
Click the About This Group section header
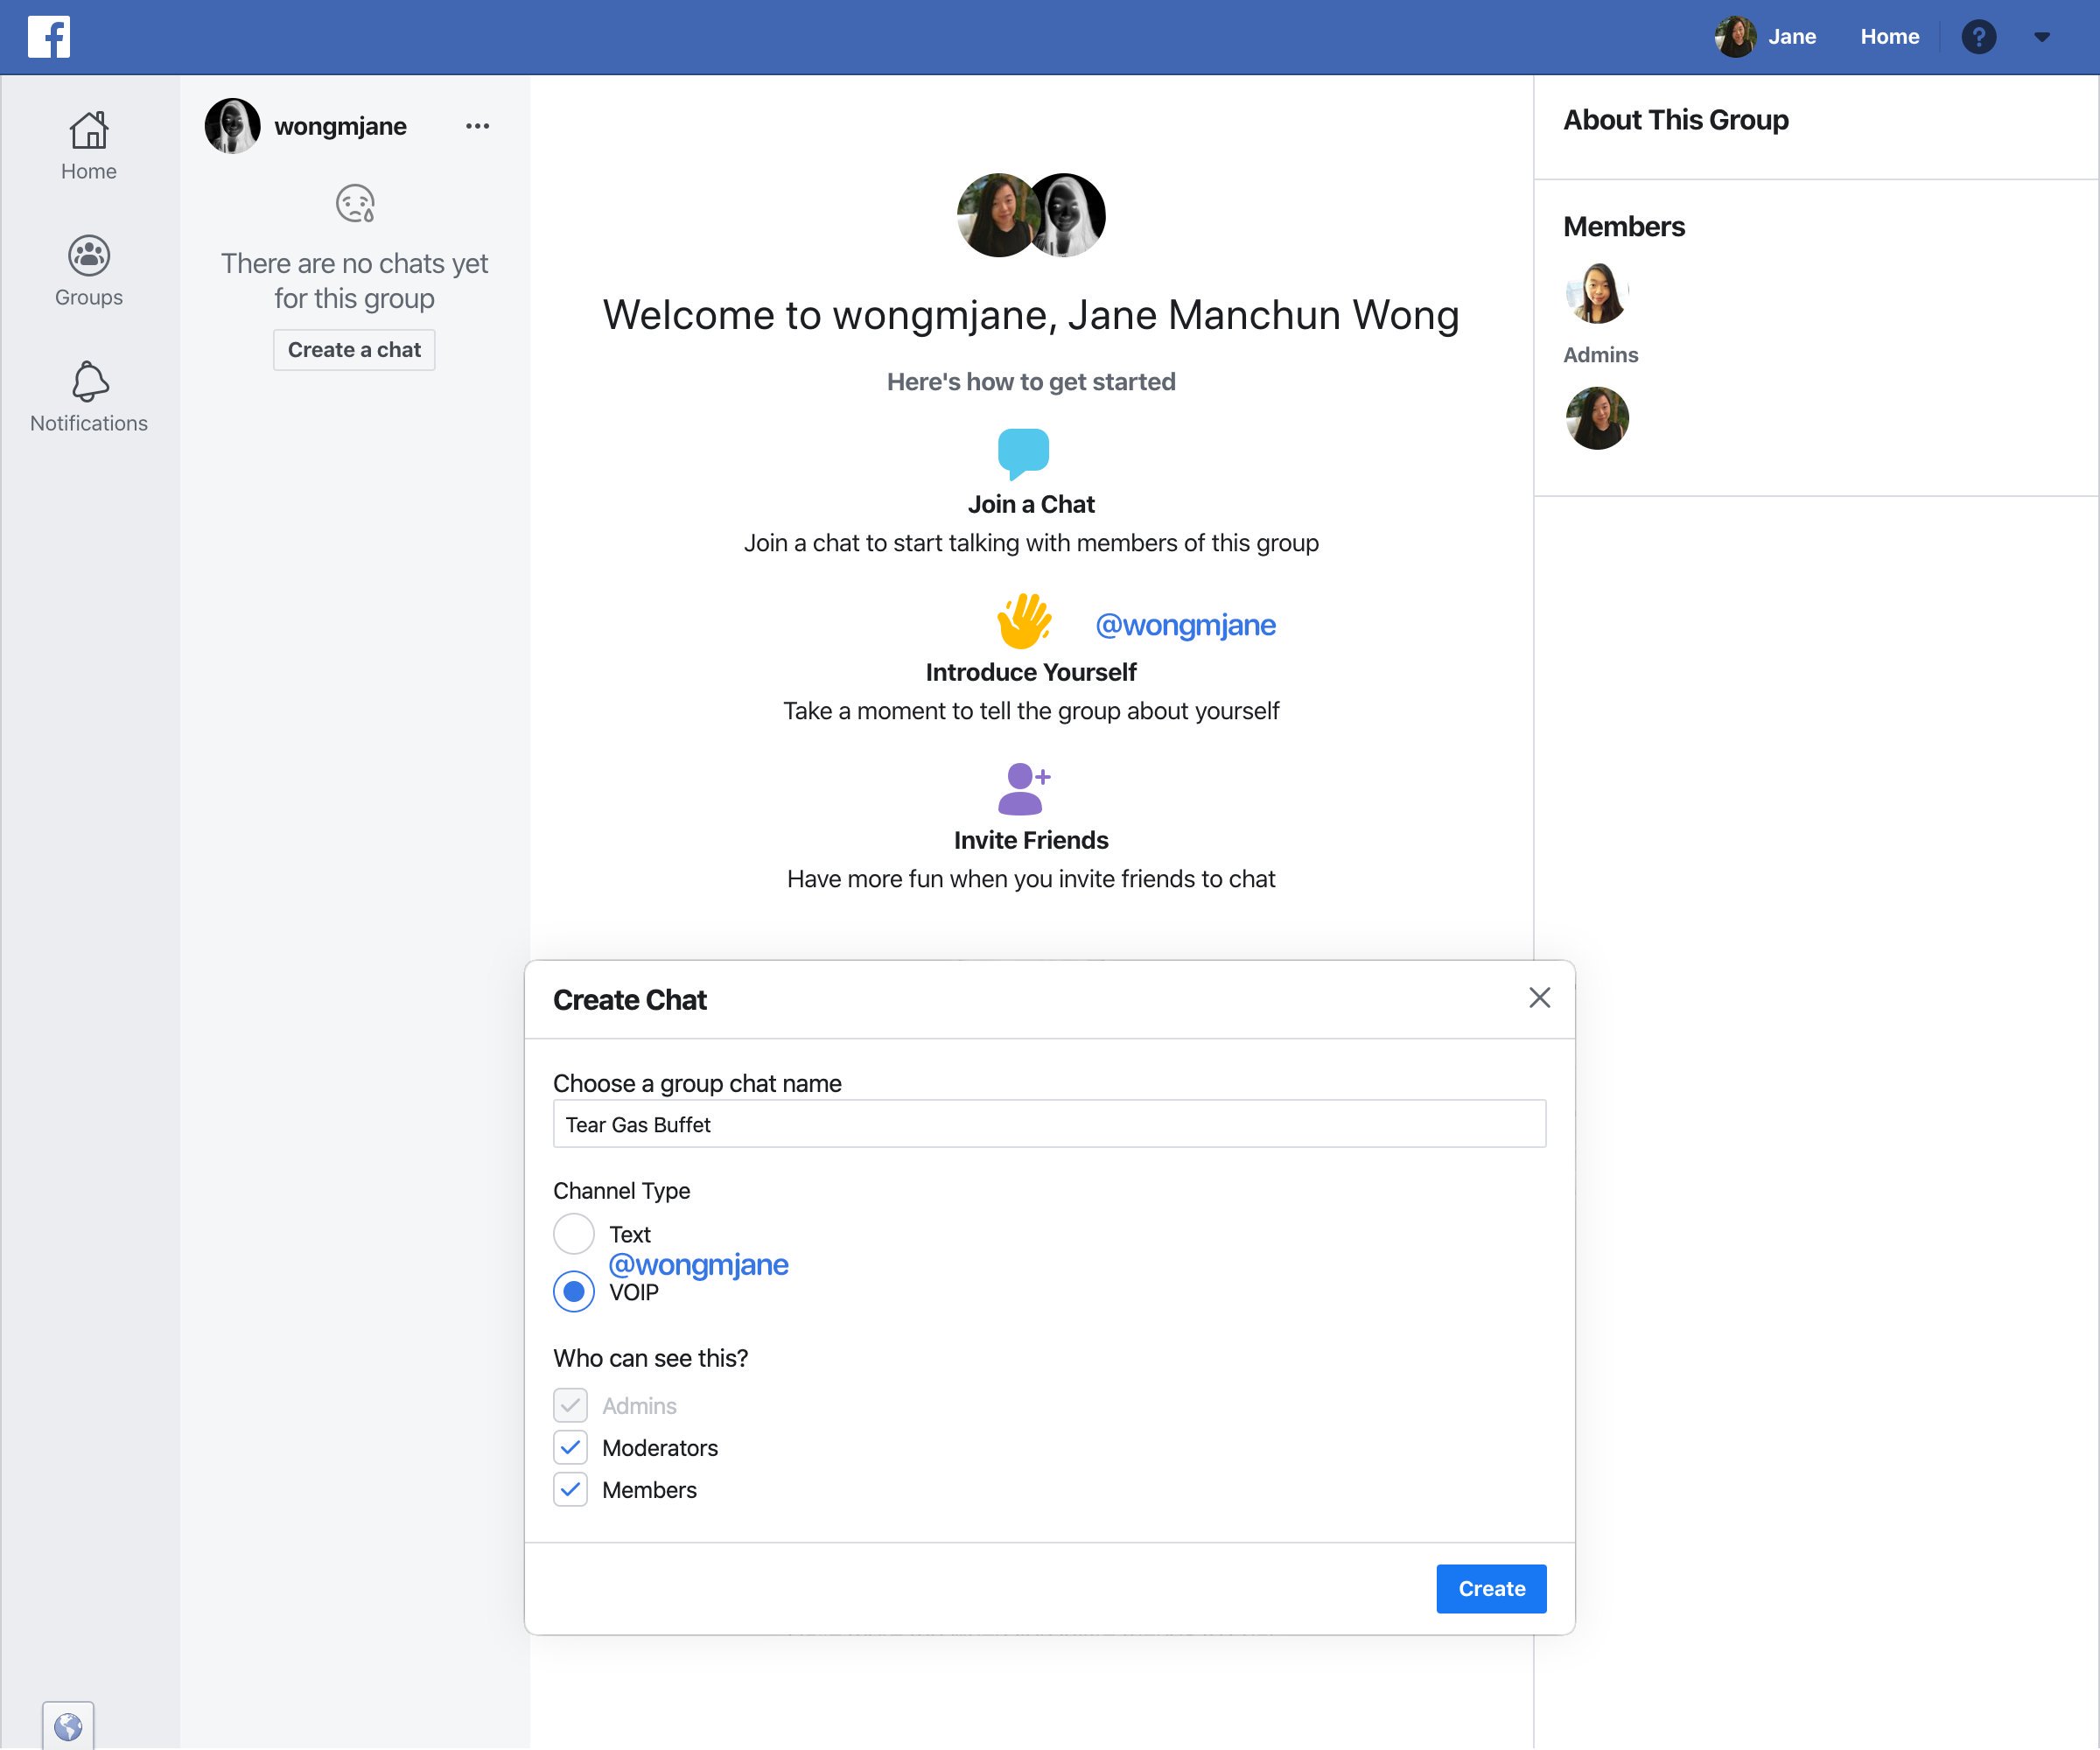point(1675,121)
